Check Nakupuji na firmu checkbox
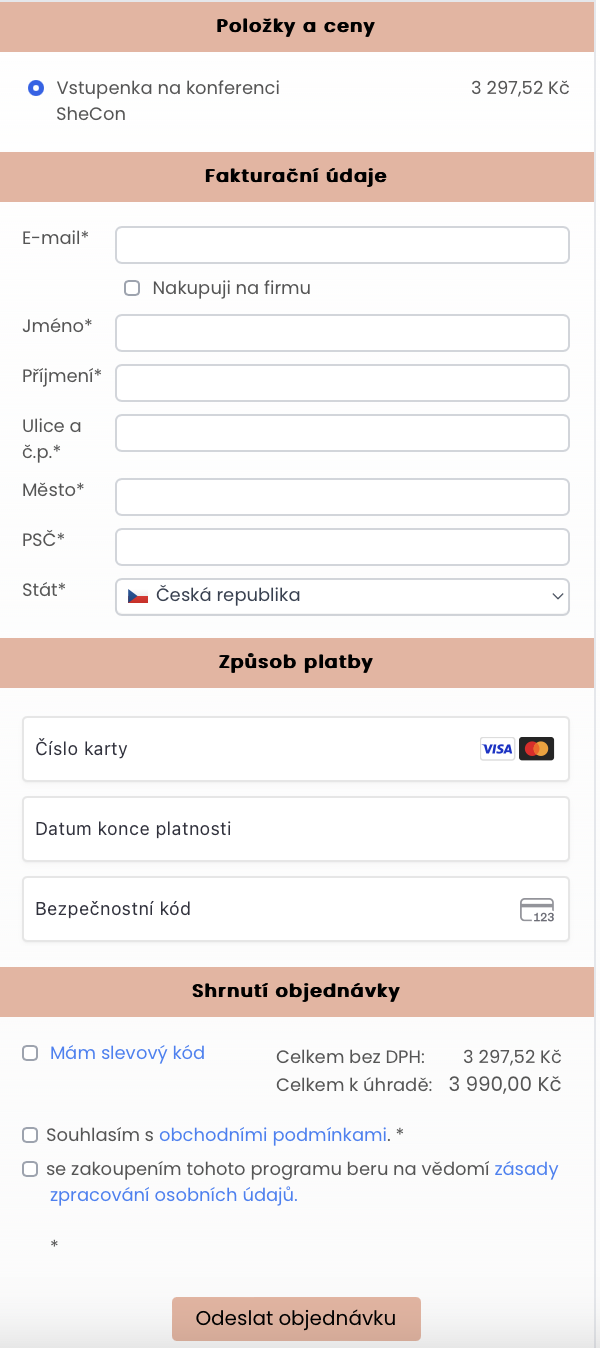The height and width of the screenshot is (1348, 600). pos(132,288)
